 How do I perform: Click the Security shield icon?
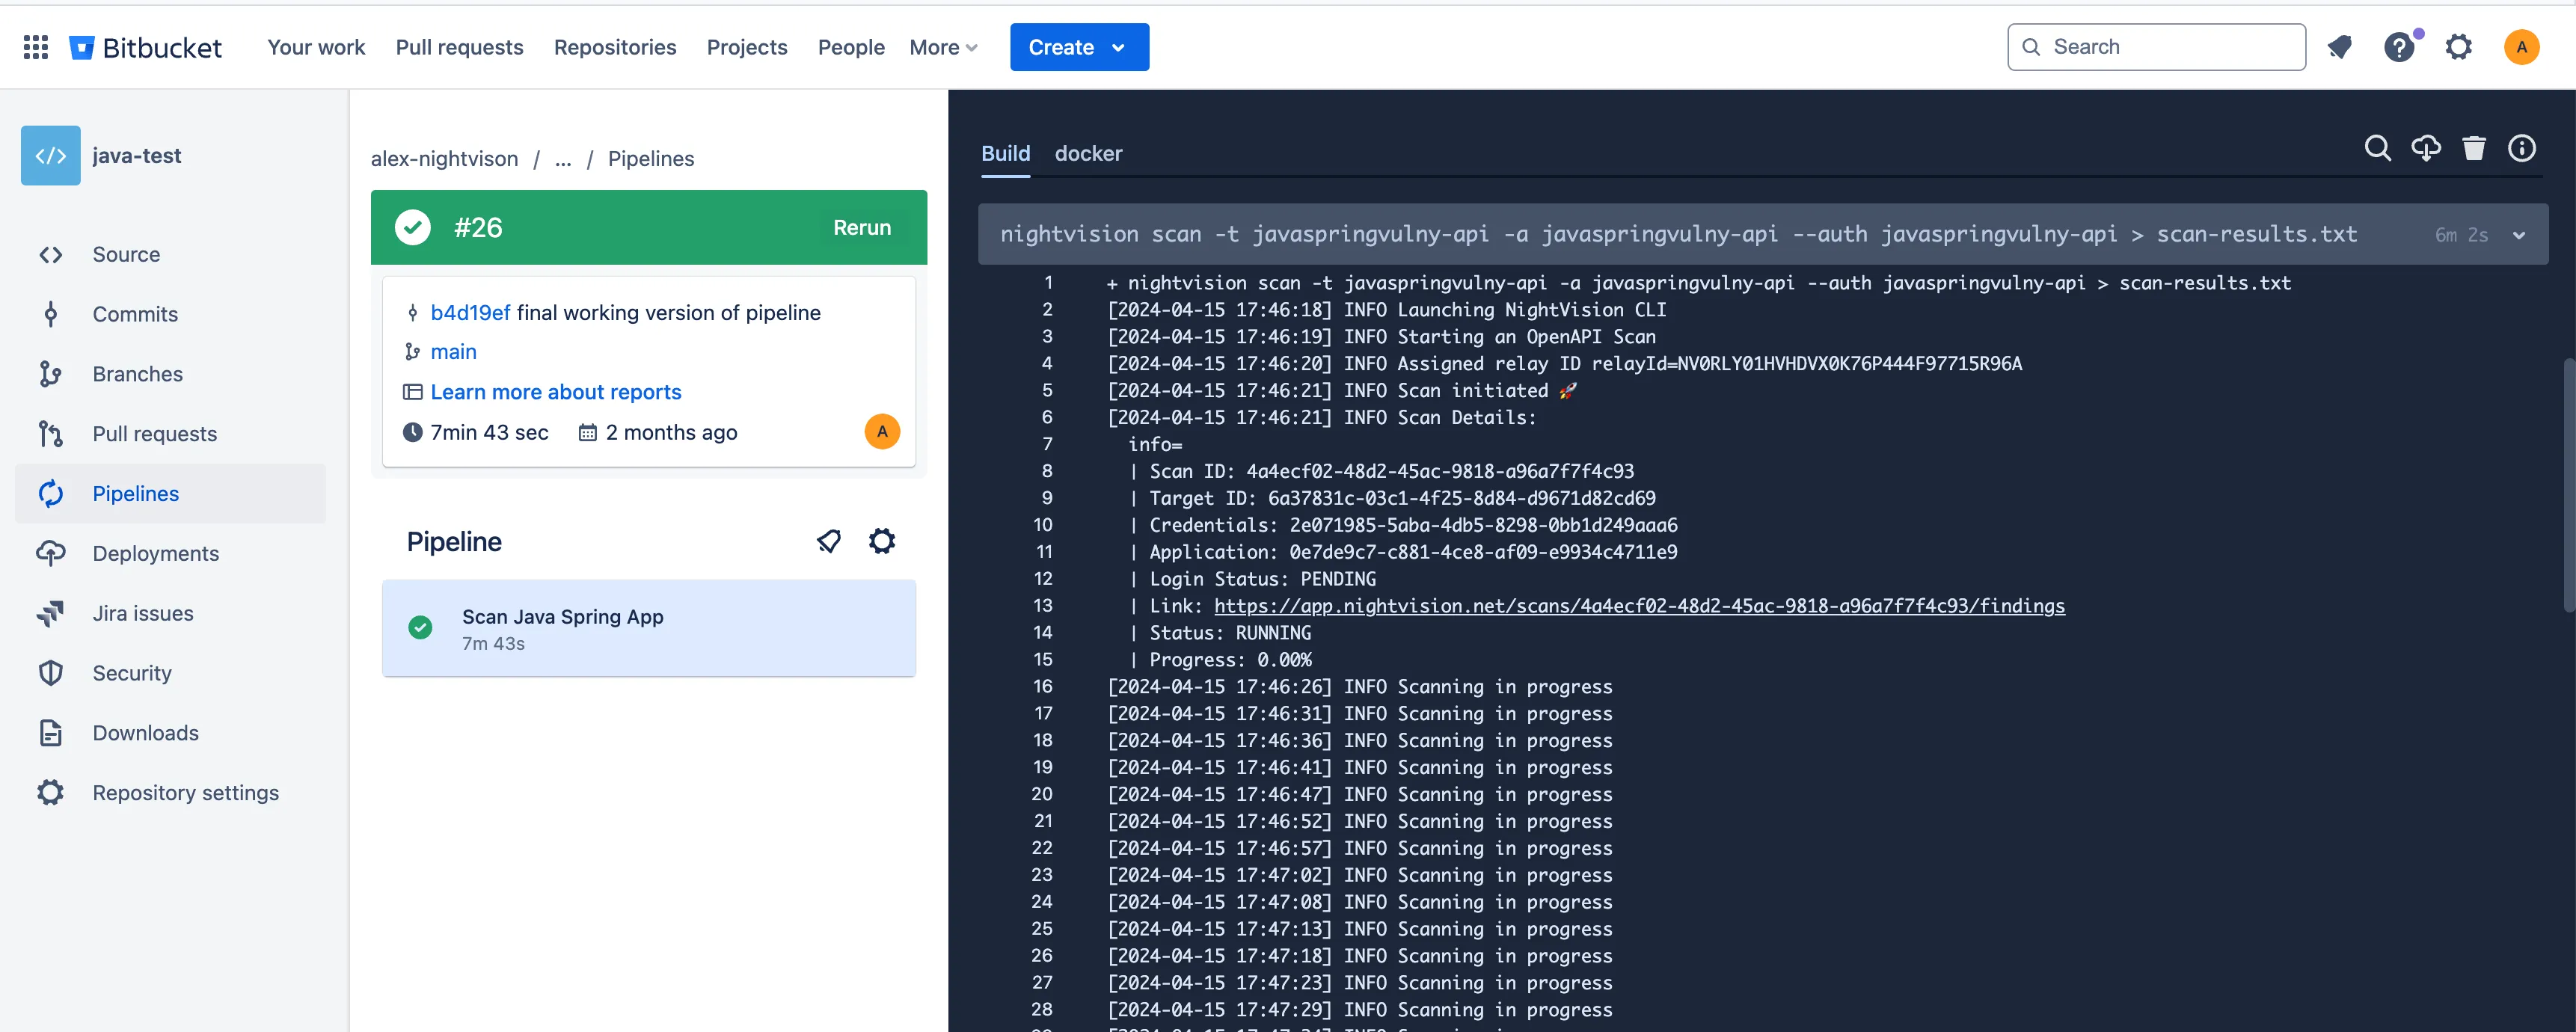point(51,673)
